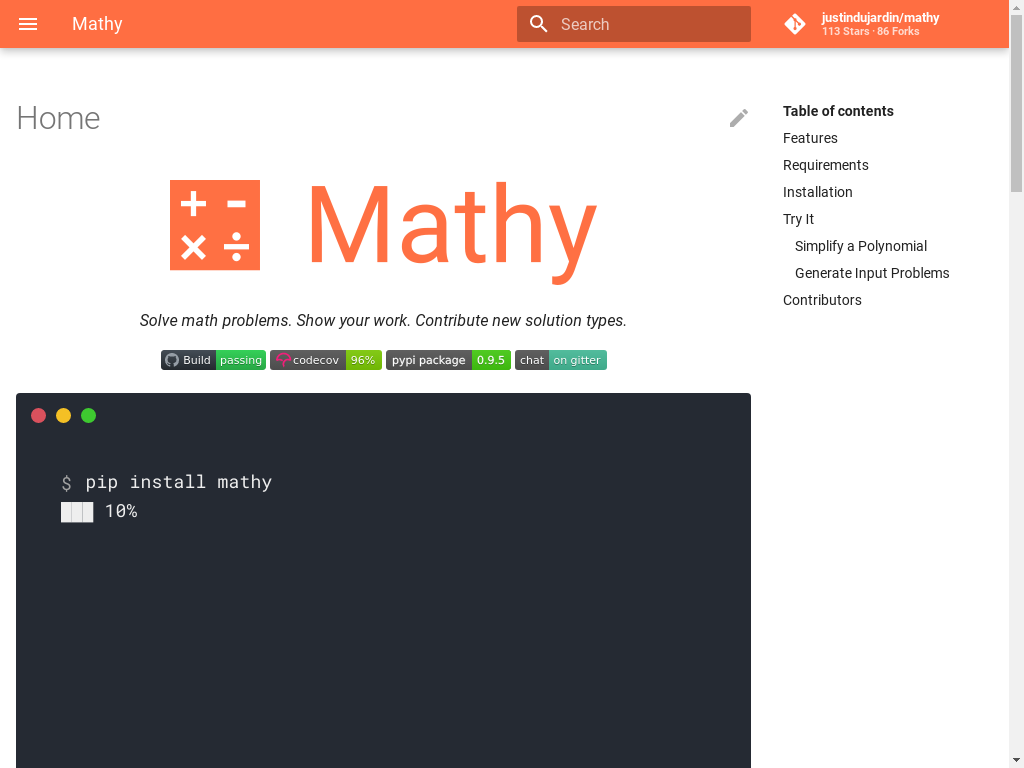Image resolution: width=1024 pixels, height=768 pixels.
Task: Click the scrollbar down arrow
Action: 1016,761
